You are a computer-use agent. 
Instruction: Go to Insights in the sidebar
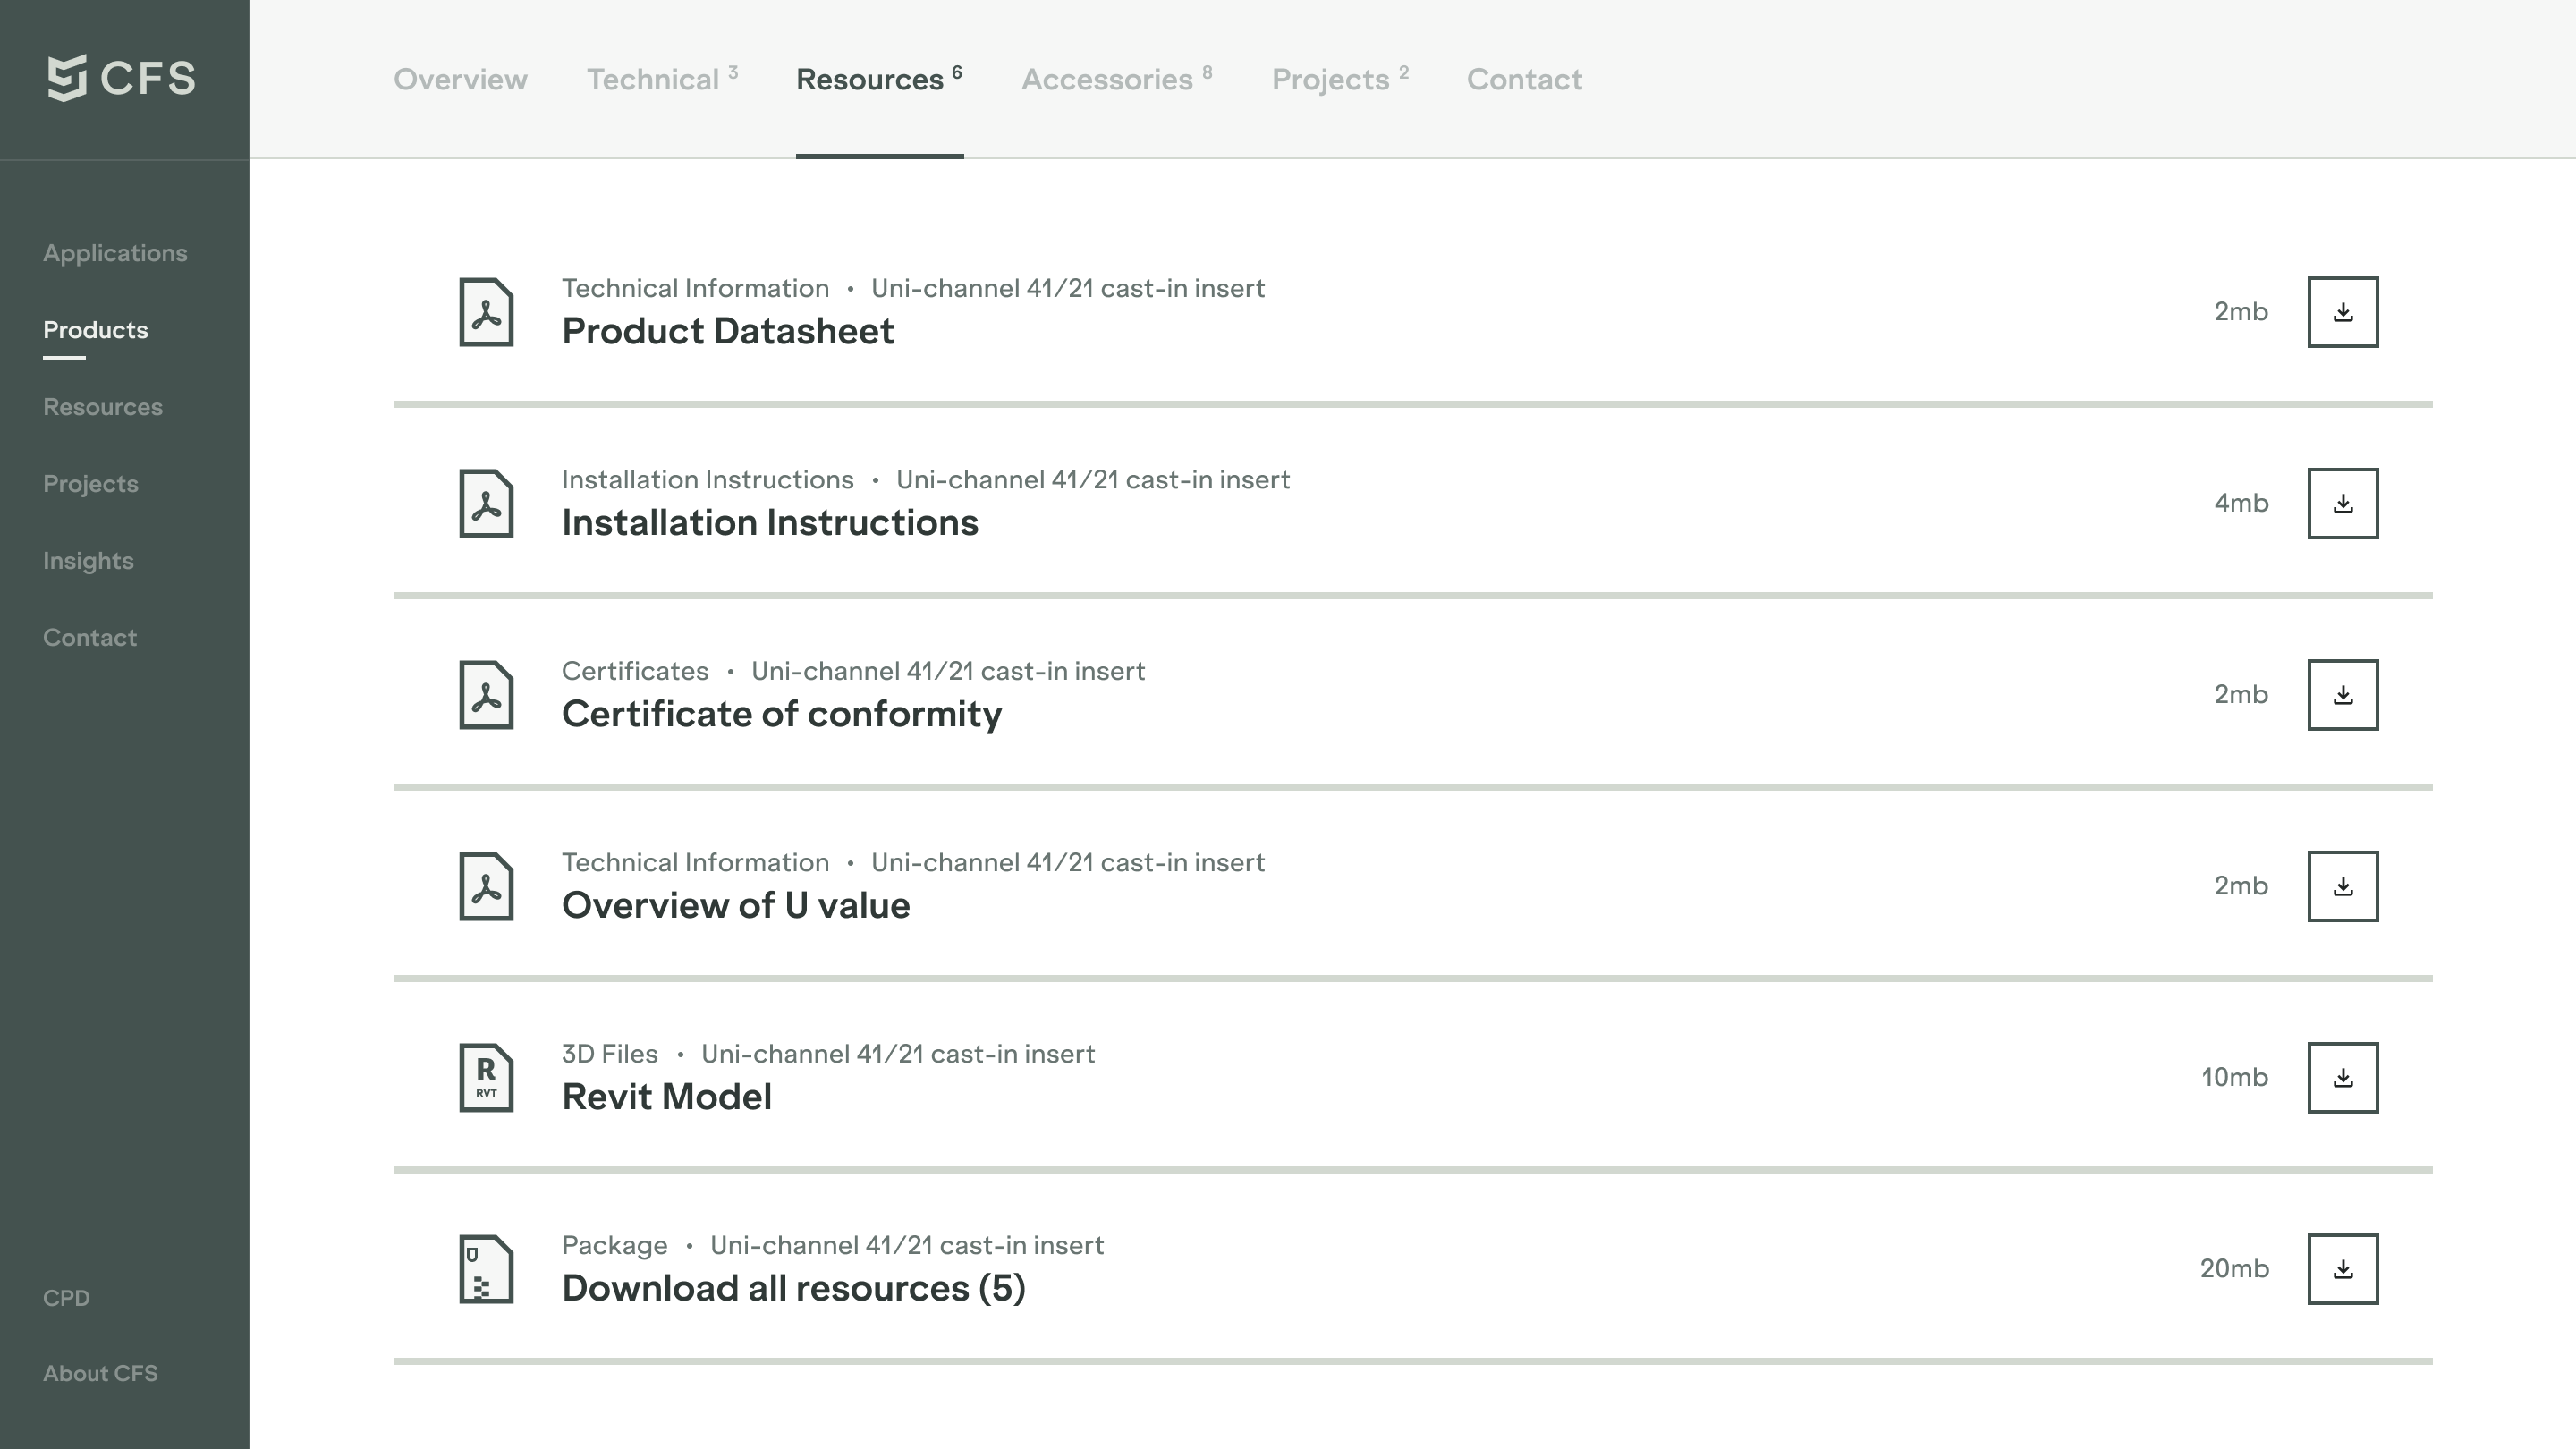click(88, 561)
